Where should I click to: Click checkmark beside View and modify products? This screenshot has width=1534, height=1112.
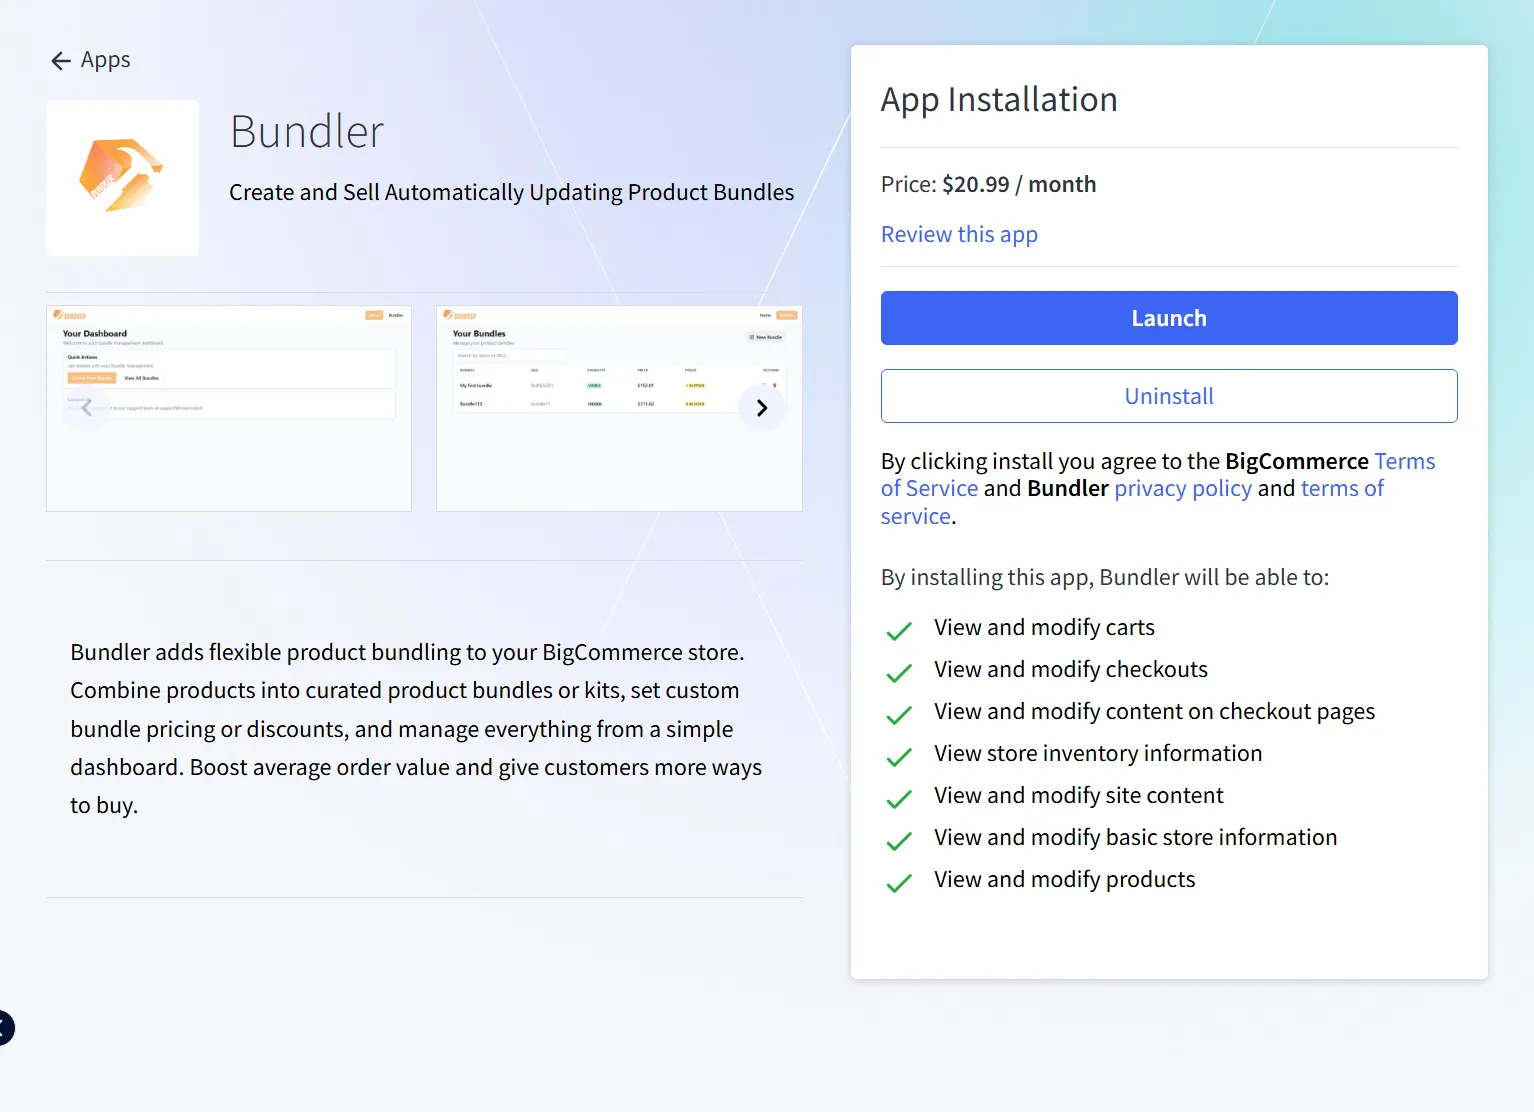coord(899,883)
